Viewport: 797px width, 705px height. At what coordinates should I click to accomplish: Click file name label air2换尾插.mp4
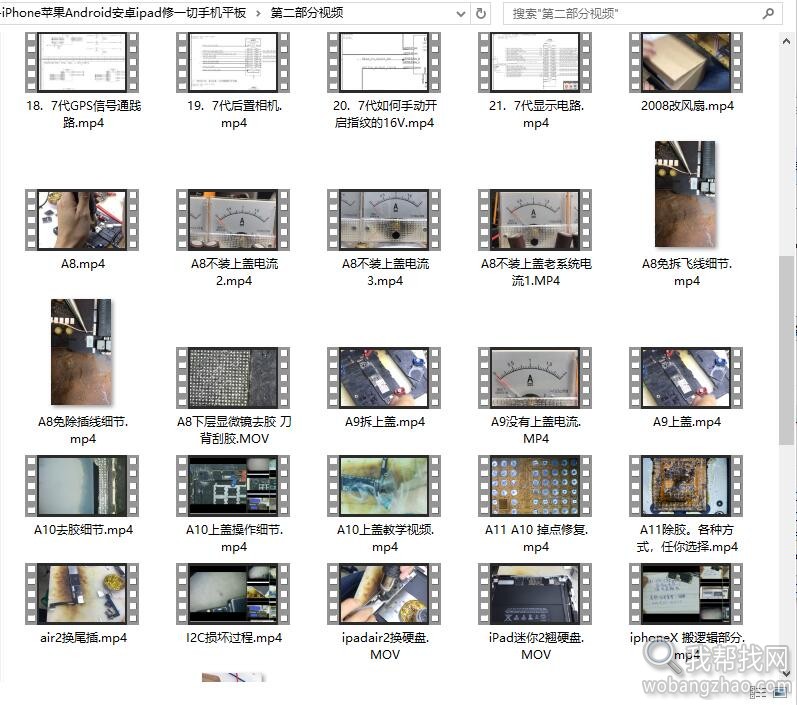tap(83, 637)
